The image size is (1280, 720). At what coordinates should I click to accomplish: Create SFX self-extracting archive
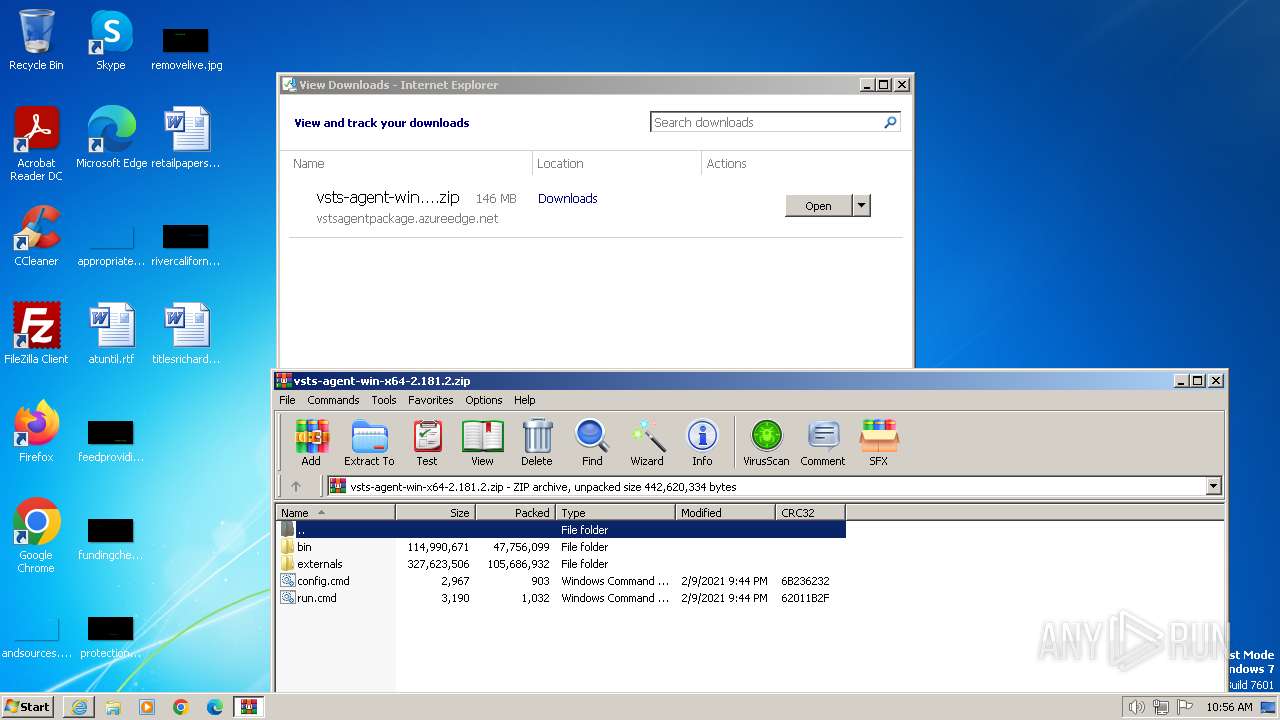click(878, 443)
